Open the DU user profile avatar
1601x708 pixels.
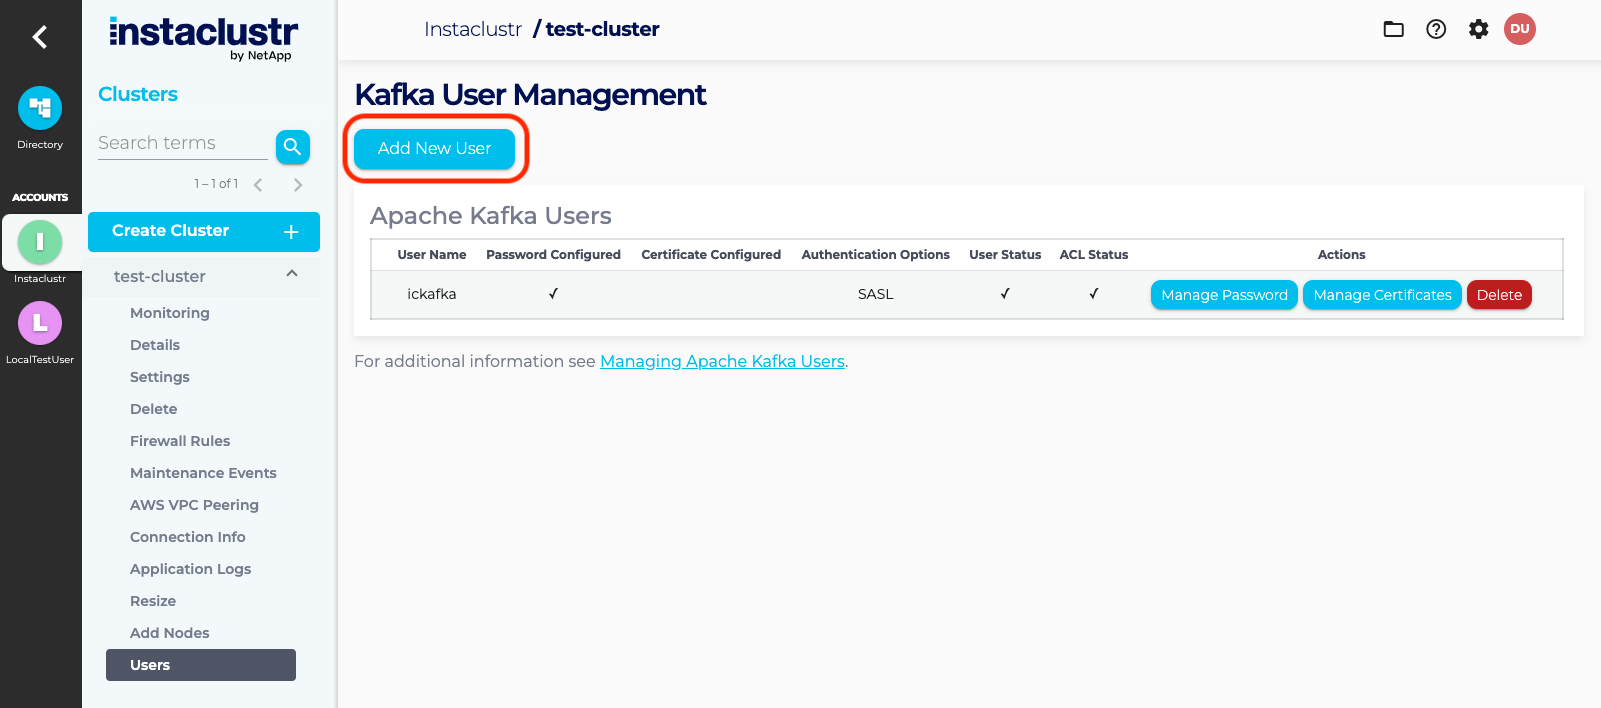tap(1519, 29)
